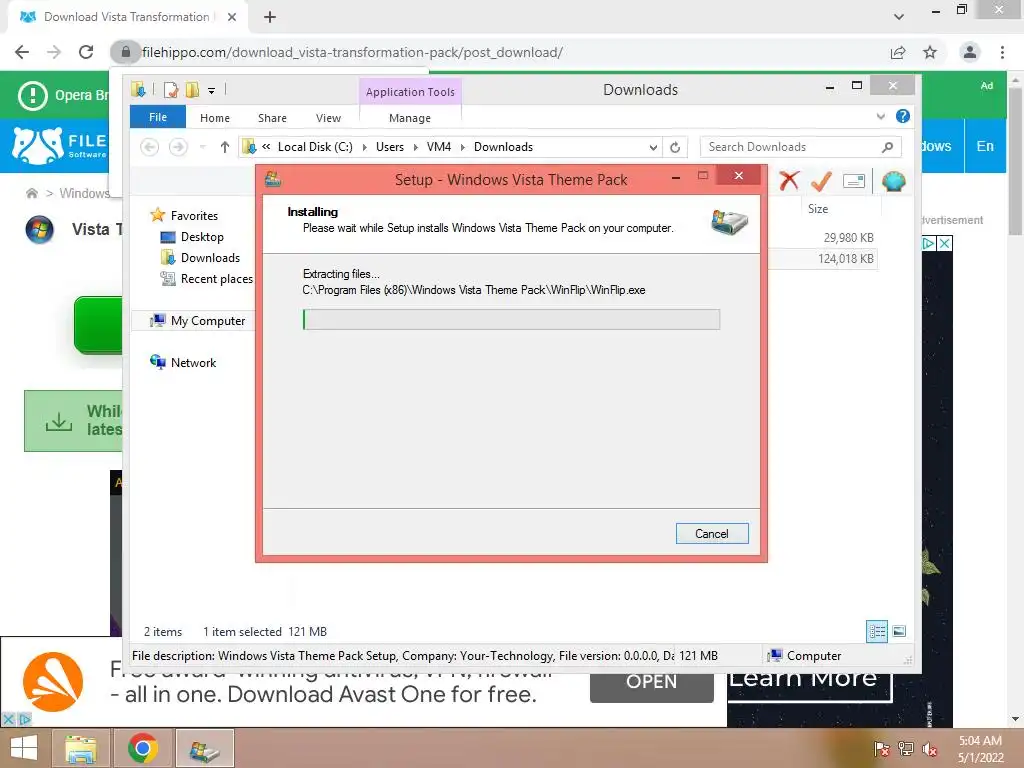Click Explorer's blue help question mark
The height and width of the screenshot is (768, 1024).
903,116
